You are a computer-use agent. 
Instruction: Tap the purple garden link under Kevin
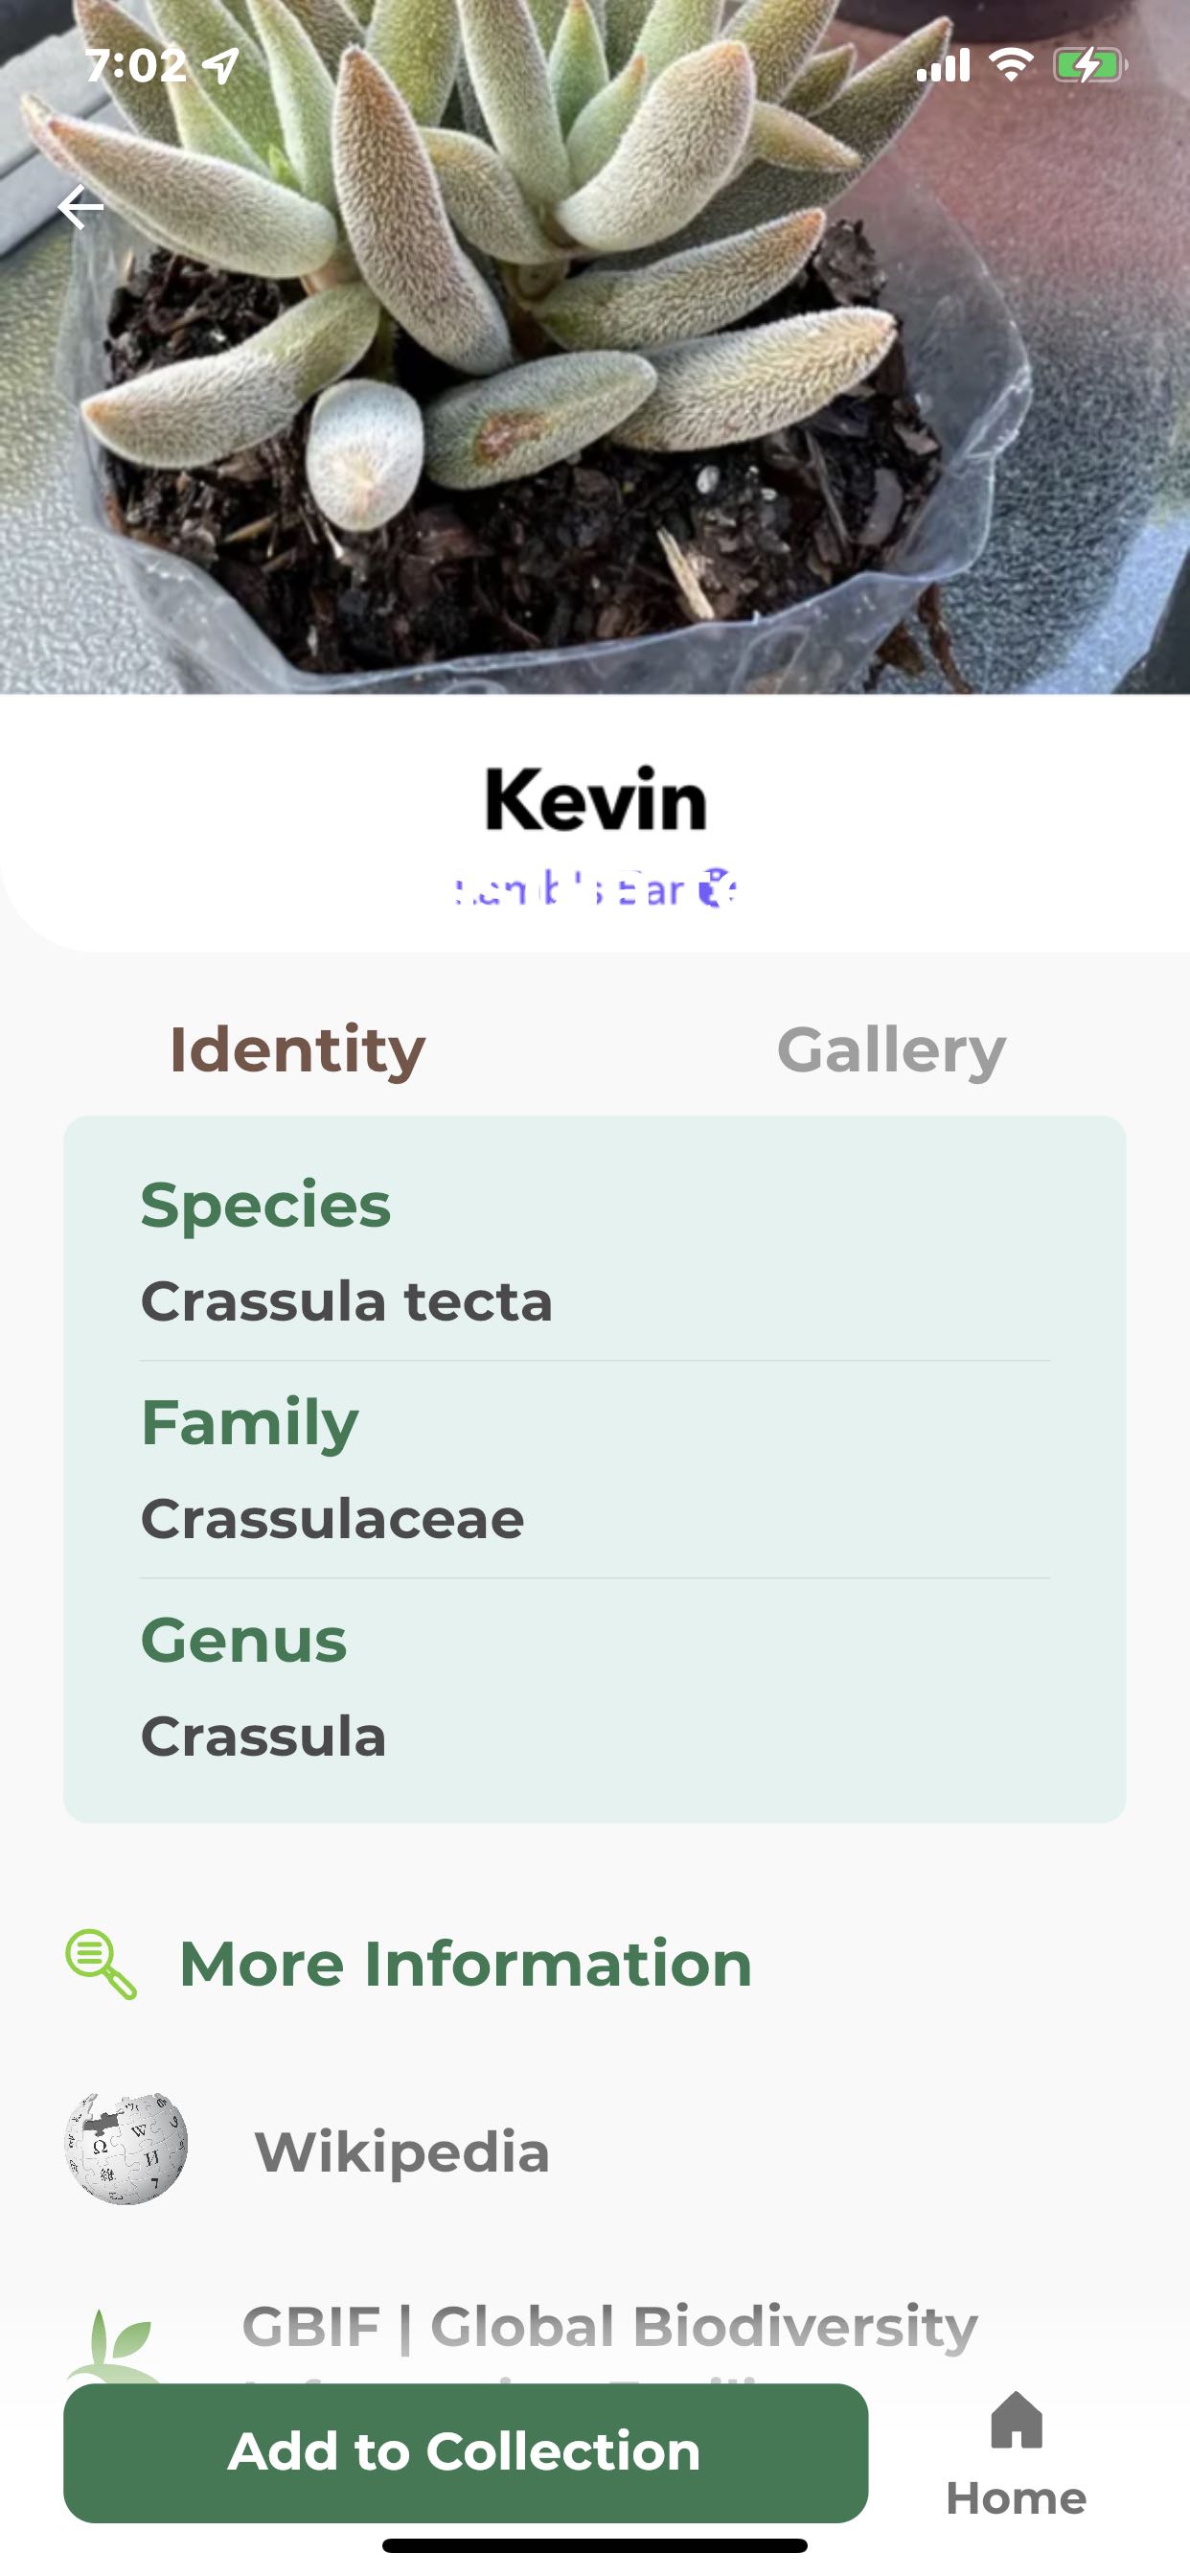click(x=596, y=889)
